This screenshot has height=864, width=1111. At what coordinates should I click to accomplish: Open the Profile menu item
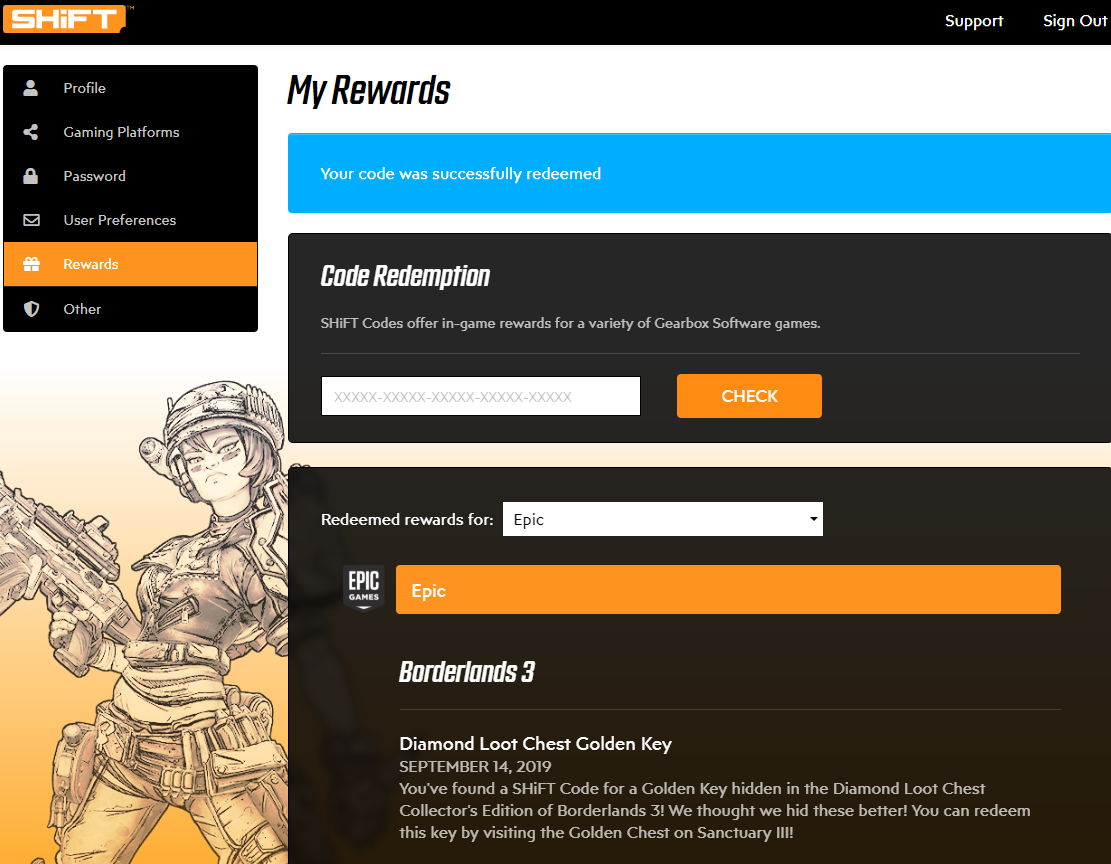click(85, 88)
